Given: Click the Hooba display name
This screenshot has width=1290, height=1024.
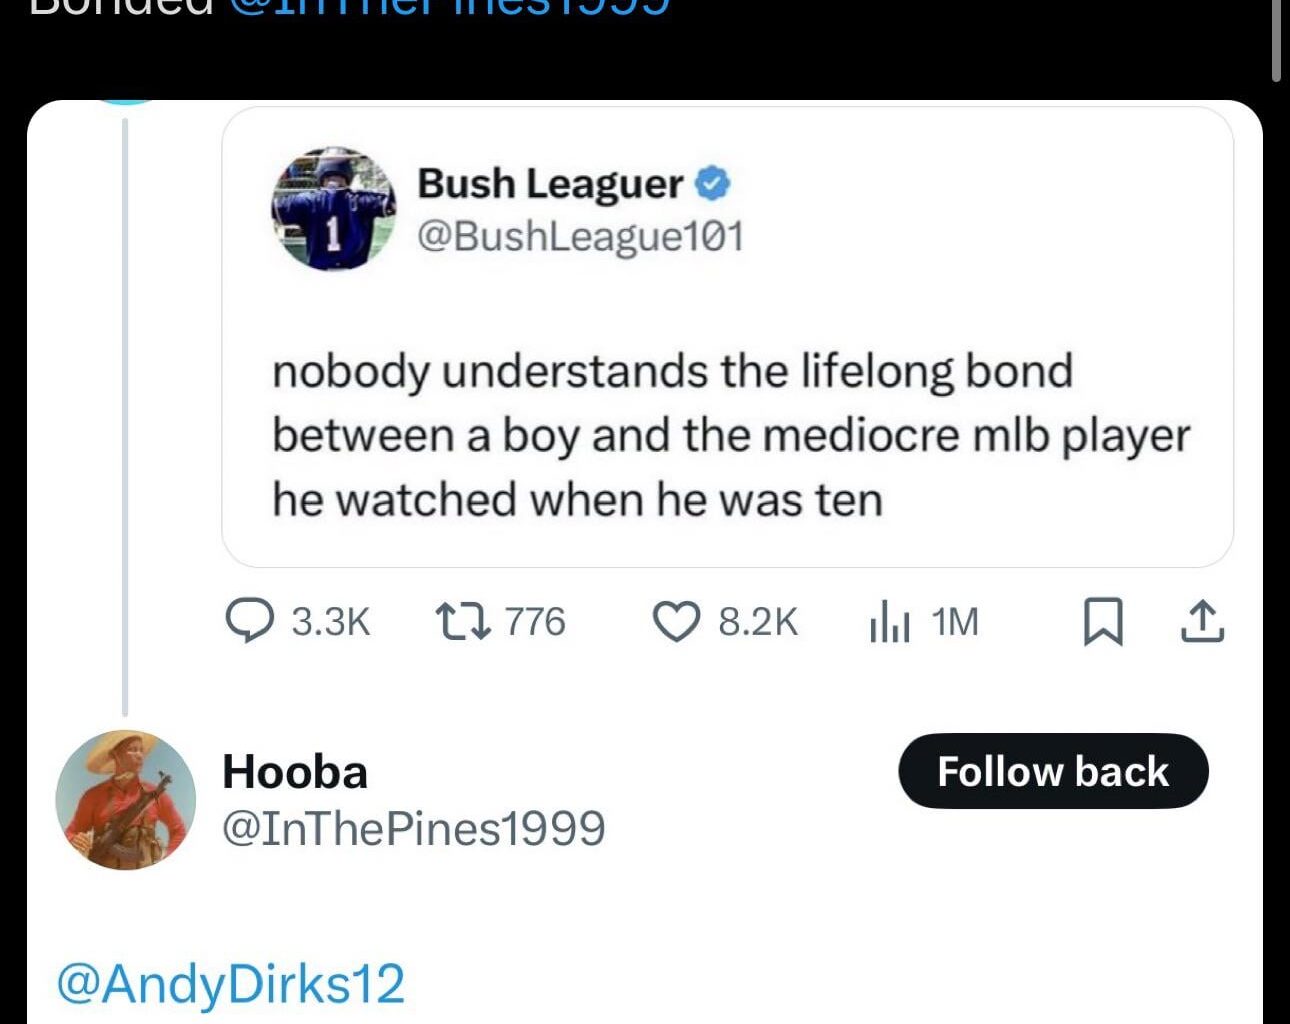Looking at the screenshot, I should [295, 772].
